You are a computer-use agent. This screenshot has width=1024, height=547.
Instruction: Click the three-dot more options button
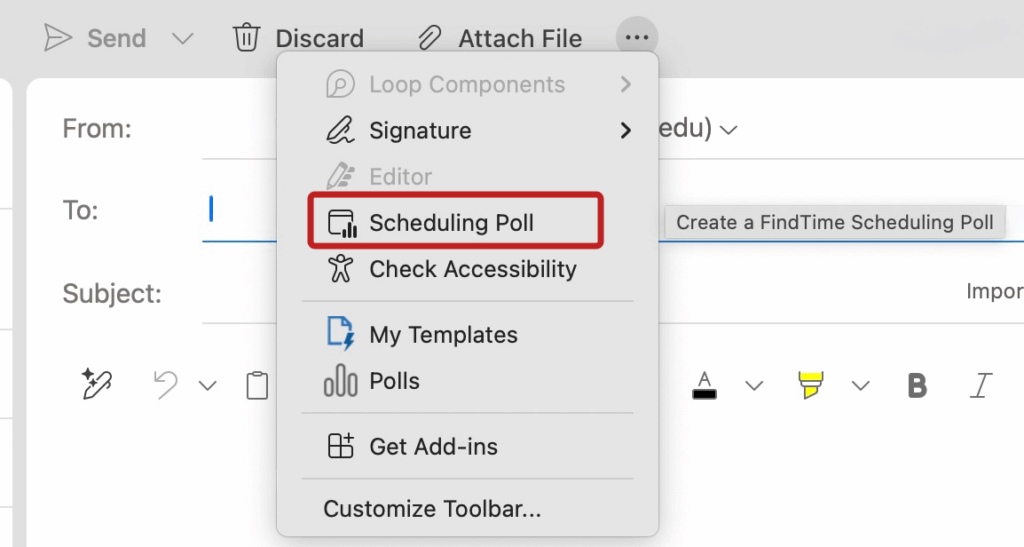point(636,38)
